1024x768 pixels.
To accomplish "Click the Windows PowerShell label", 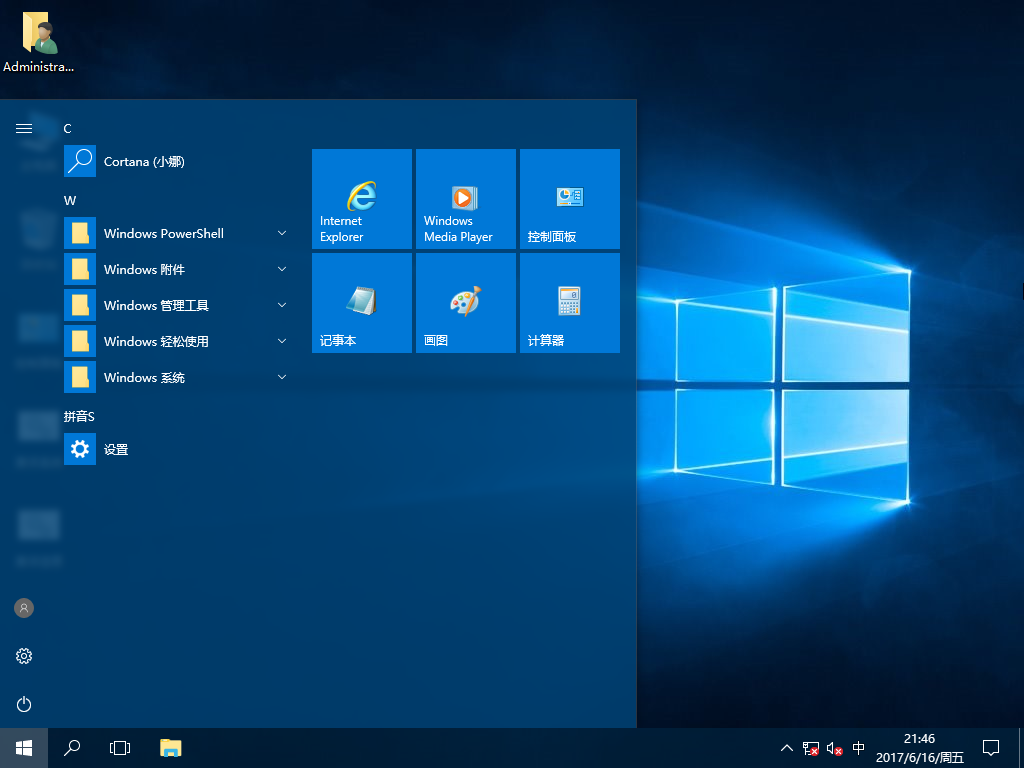I will [x=164, y=233].
